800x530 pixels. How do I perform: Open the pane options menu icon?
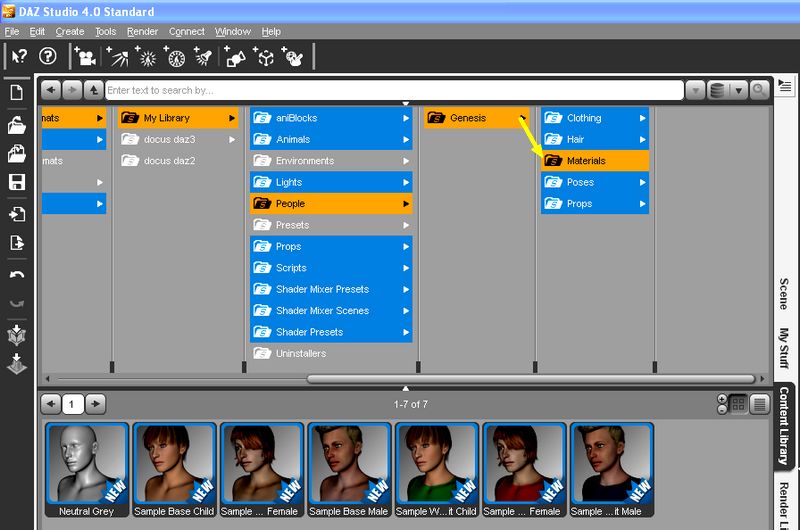click(x=785, y=86)
